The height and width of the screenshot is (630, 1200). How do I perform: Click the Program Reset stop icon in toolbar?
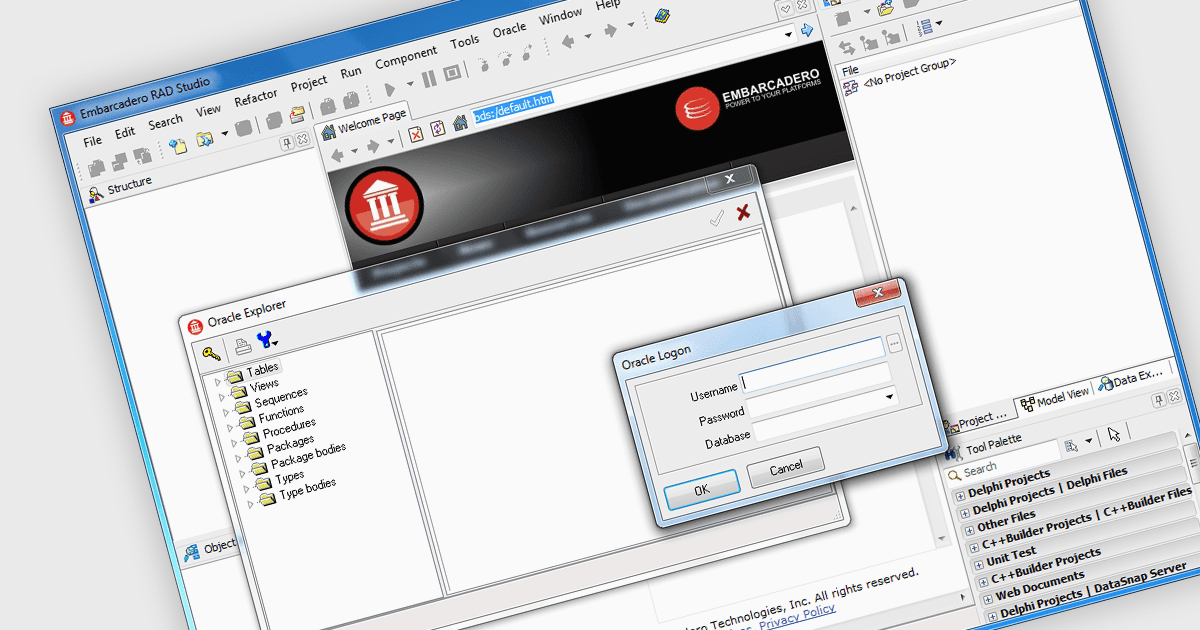[x=452, y=73]
